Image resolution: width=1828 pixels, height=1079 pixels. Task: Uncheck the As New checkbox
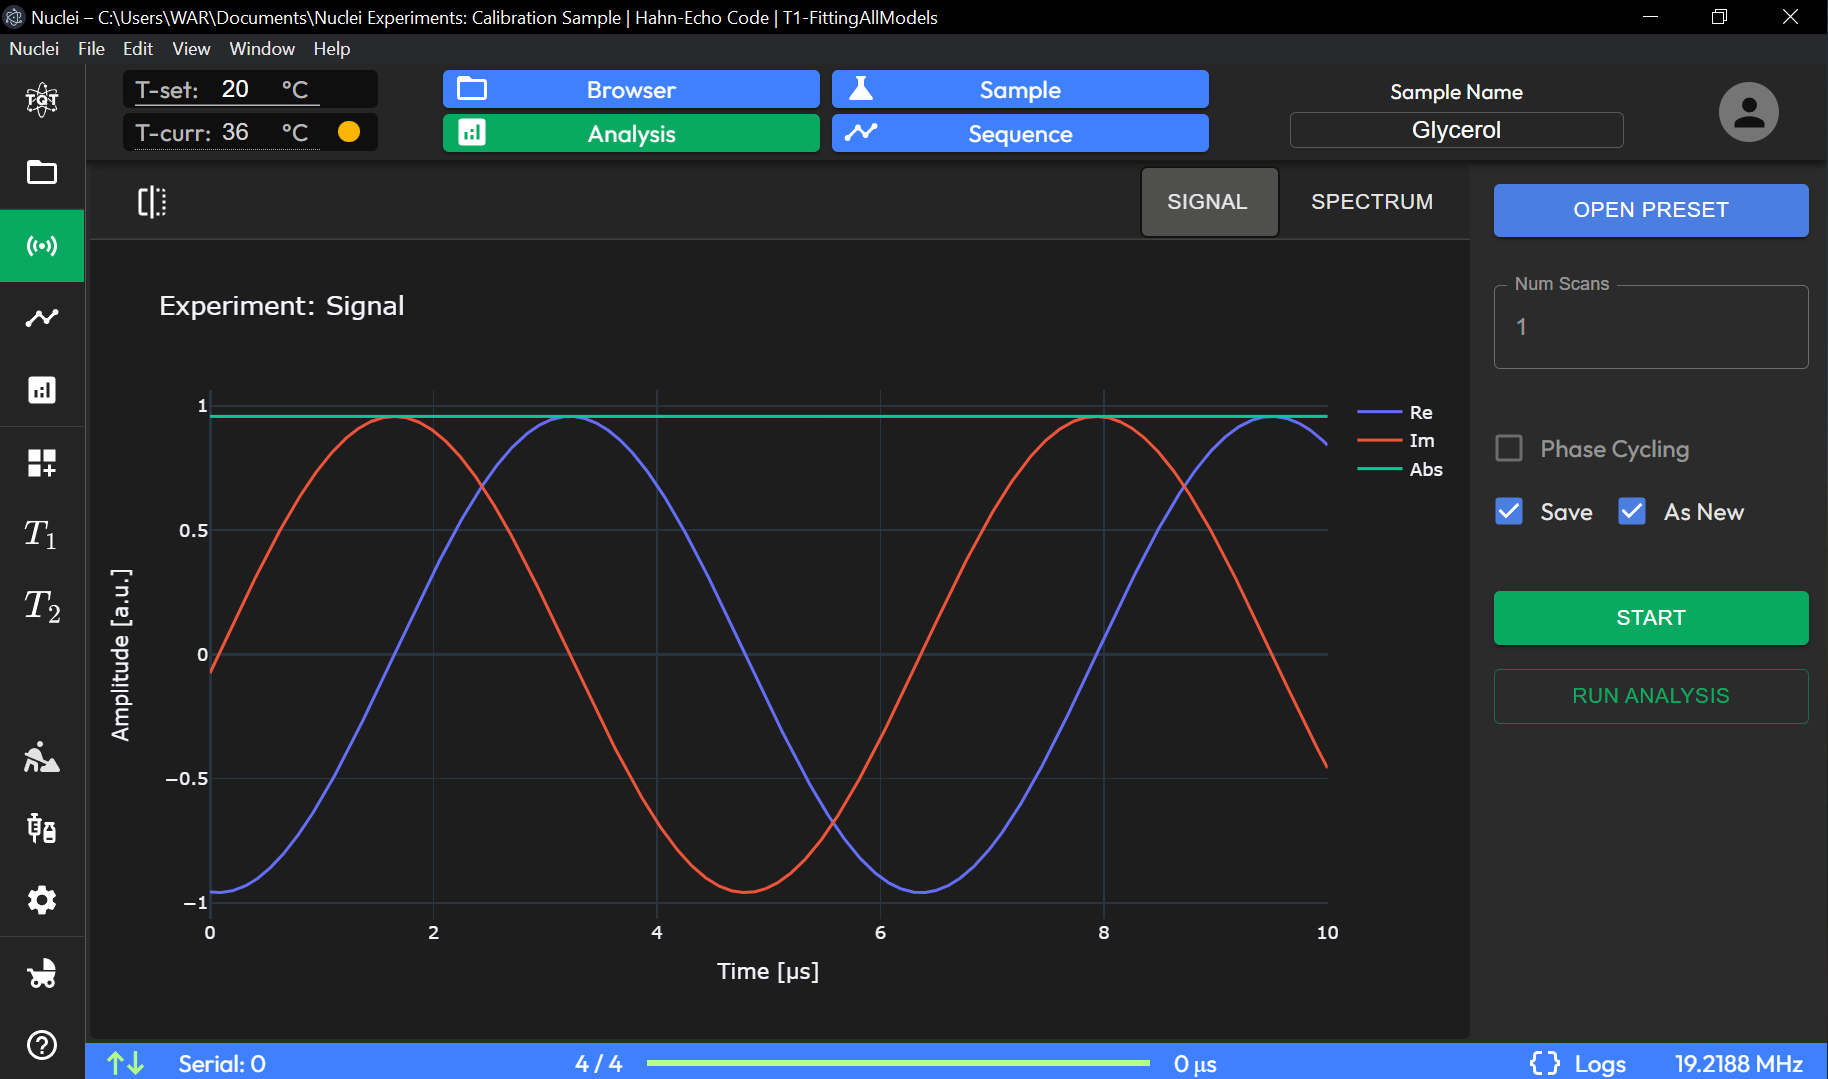pyautogui.click(x=1632, y=511)
